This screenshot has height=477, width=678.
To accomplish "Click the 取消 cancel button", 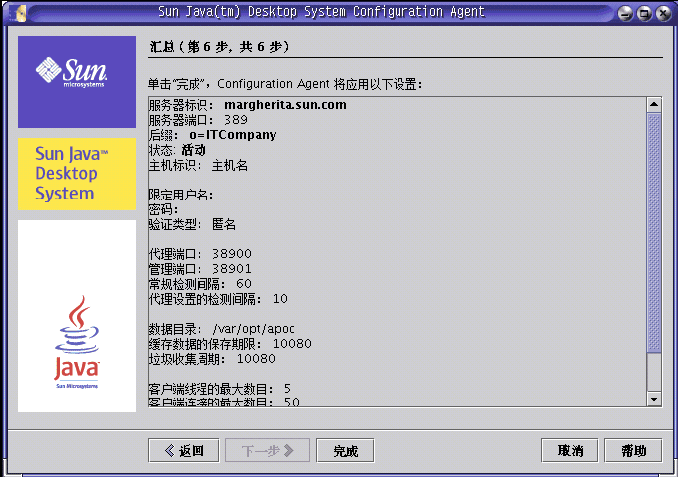I will [x=569, y=451].
